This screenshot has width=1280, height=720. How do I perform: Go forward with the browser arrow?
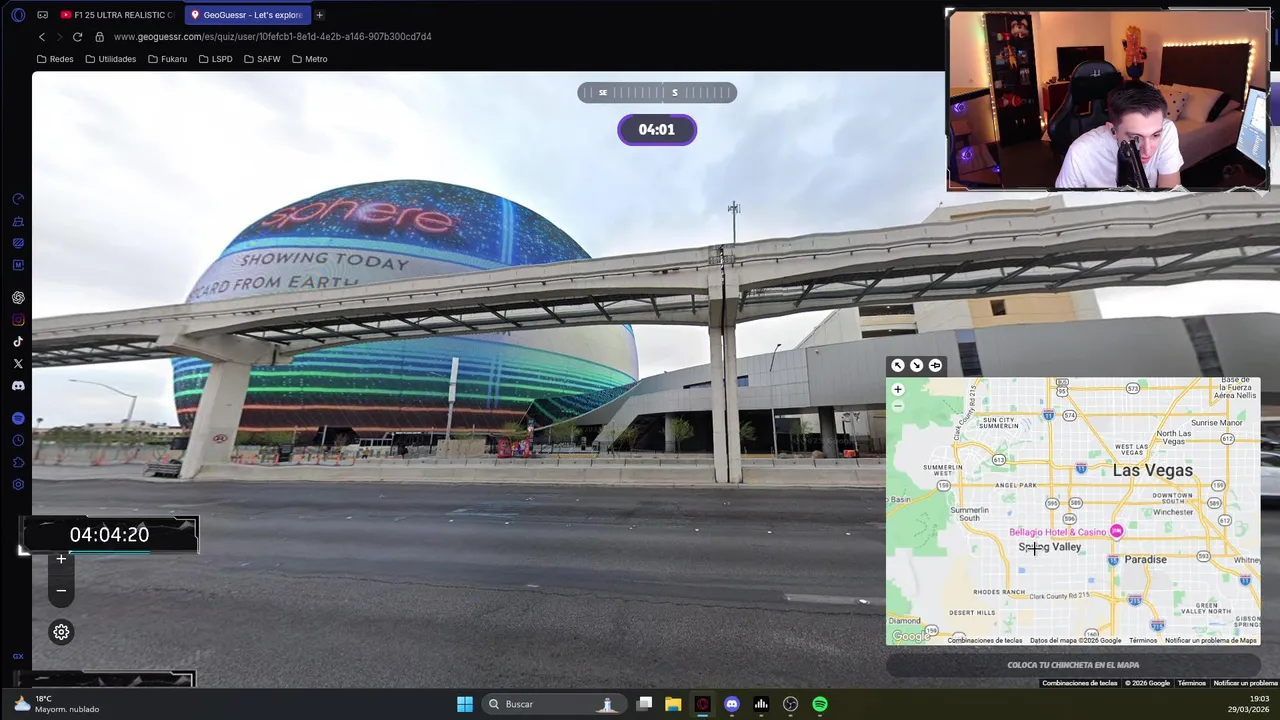coord(59,37)
